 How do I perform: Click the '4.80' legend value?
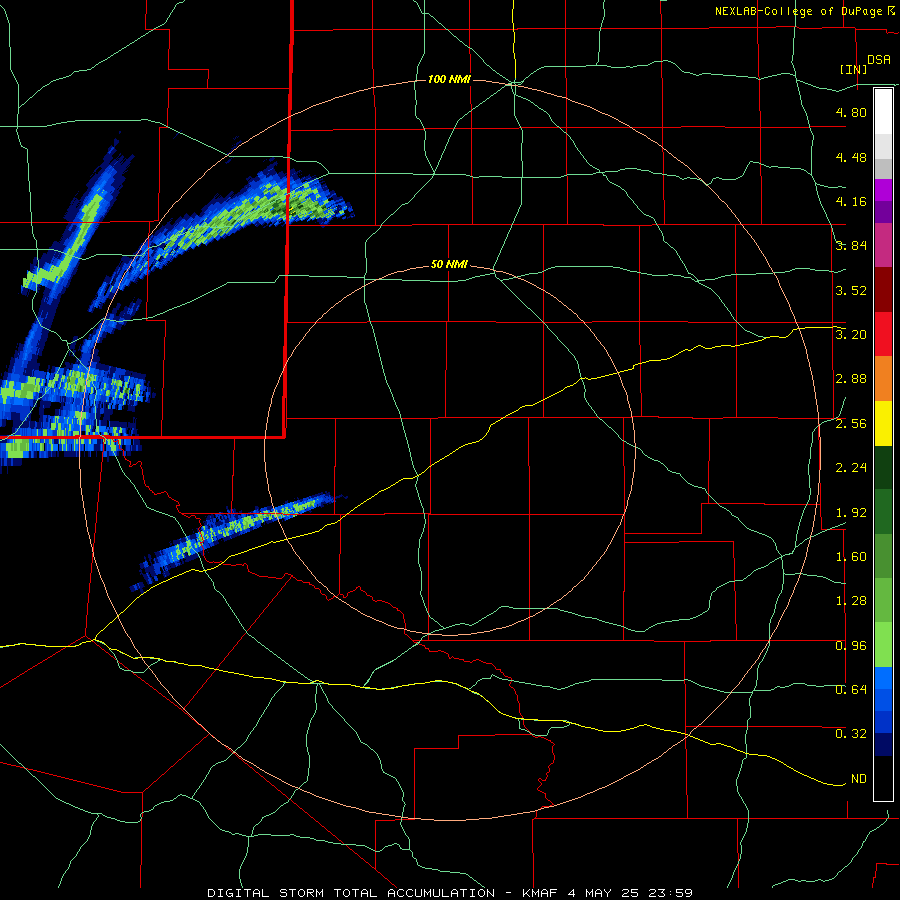(x=851, y=112)
